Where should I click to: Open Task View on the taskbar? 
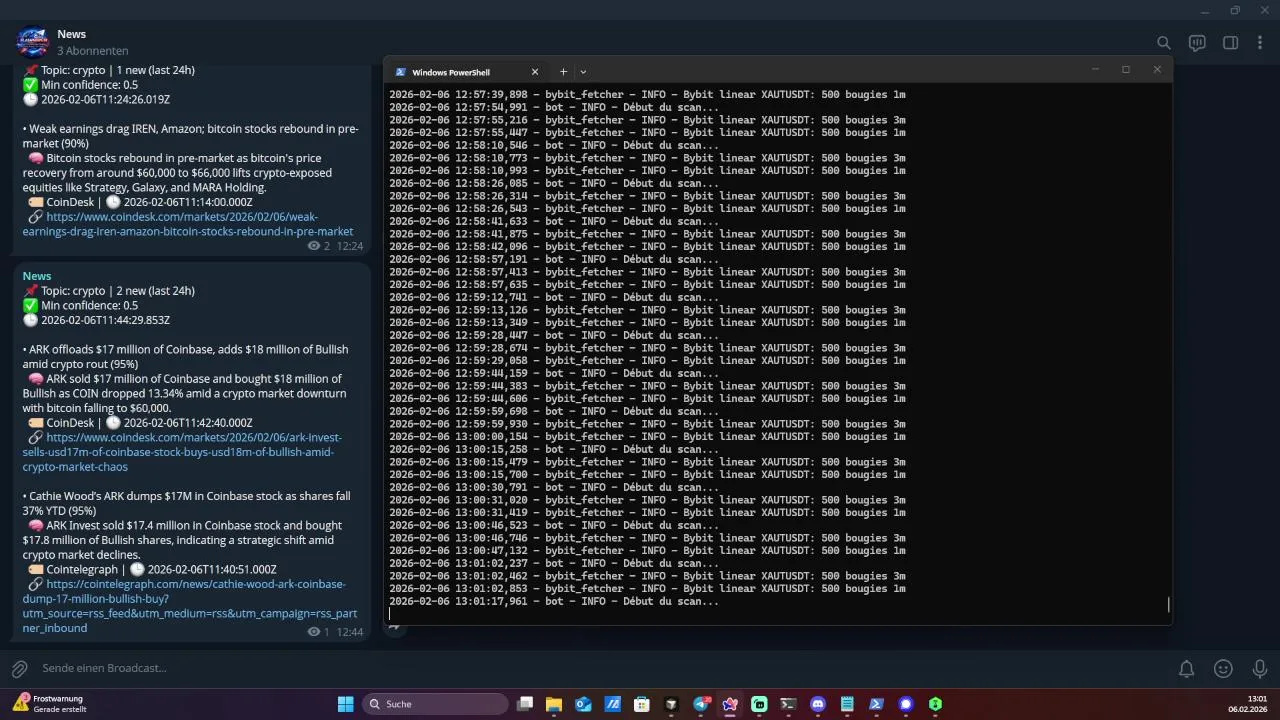click(525, 704)
